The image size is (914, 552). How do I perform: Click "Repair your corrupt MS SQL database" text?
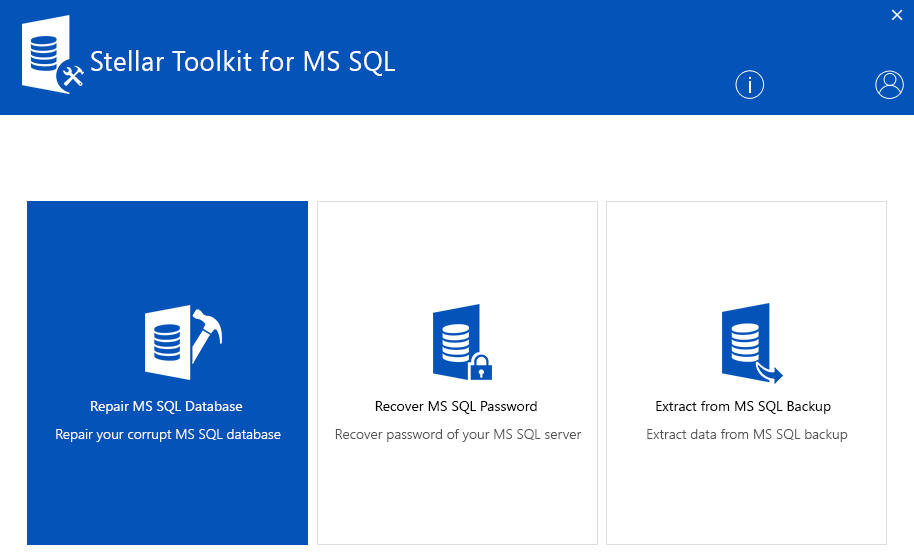point(168,435)
